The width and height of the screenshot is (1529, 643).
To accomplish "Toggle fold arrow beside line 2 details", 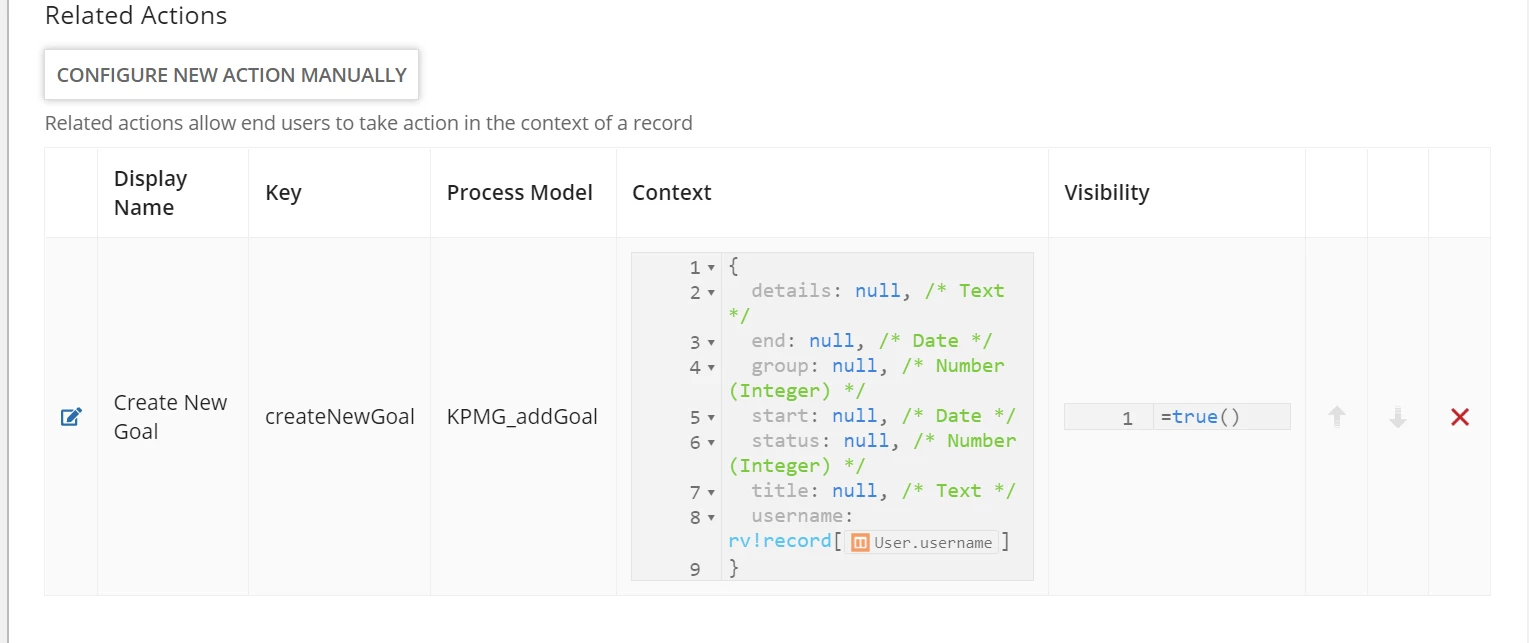I will tap(711, 293).
